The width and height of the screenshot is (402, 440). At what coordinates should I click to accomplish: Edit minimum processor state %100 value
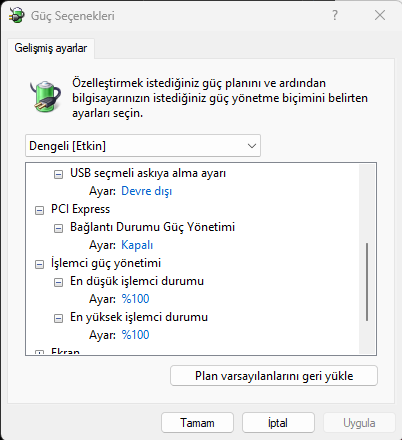(135, 299)
